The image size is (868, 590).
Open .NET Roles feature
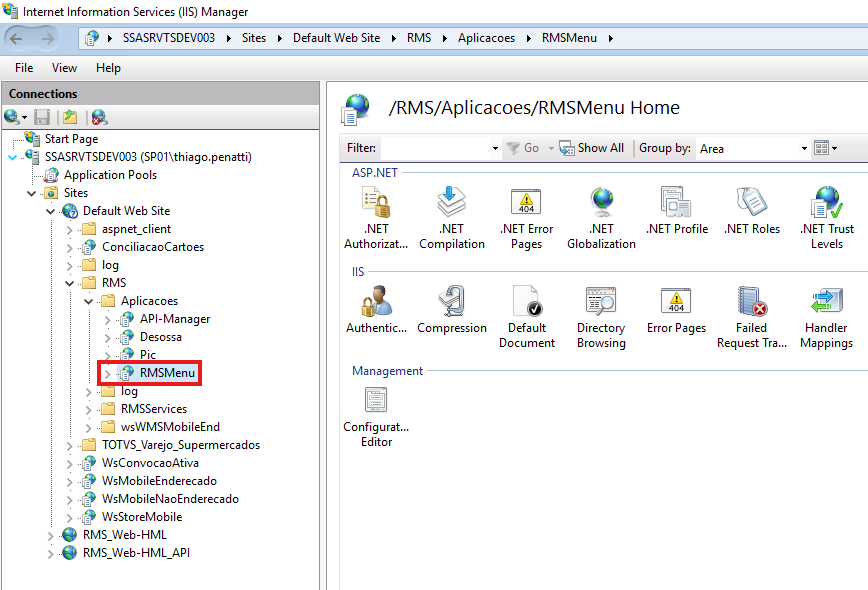pos(752,210)
